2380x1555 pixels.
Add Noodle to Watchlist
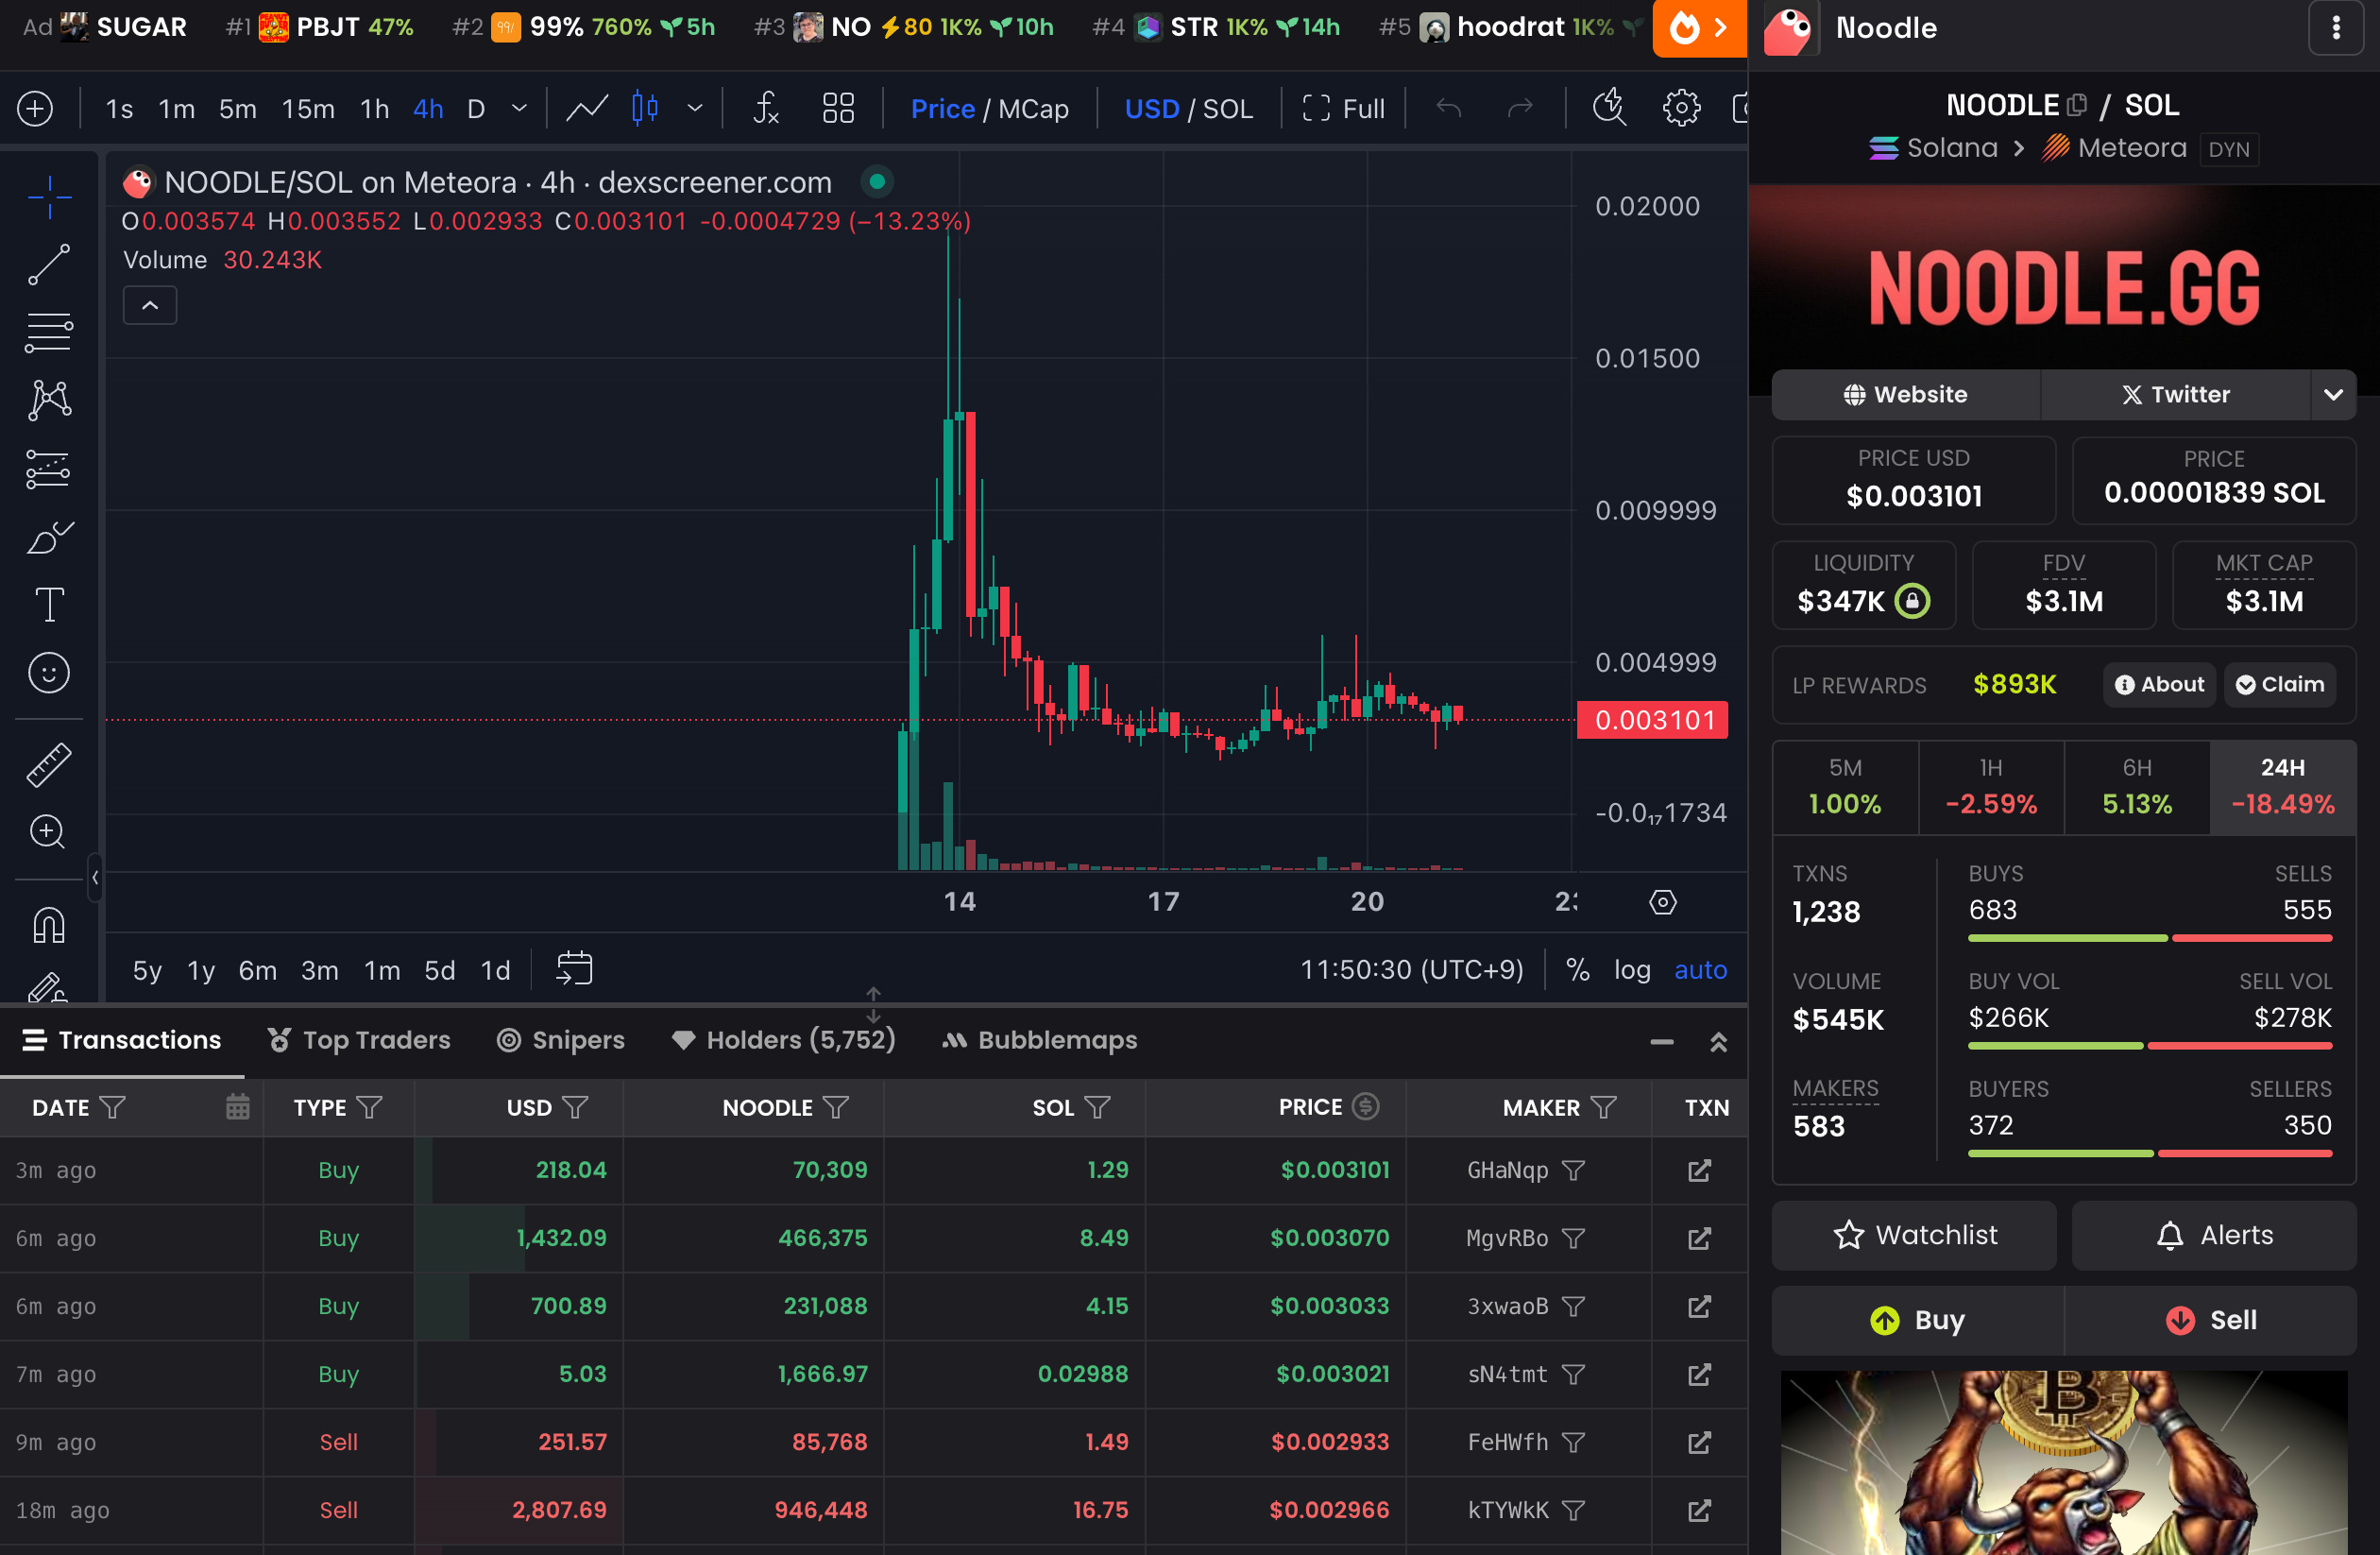pos(1914,1235)
